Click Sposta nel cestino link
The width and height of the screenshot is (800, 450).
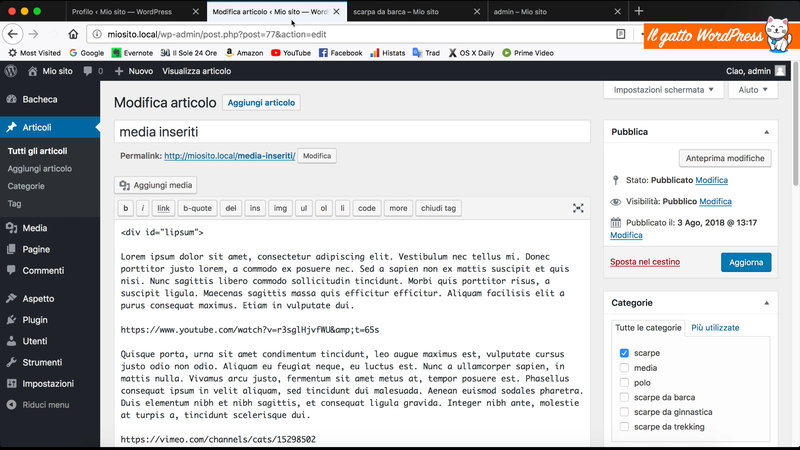tap(645, 262)
